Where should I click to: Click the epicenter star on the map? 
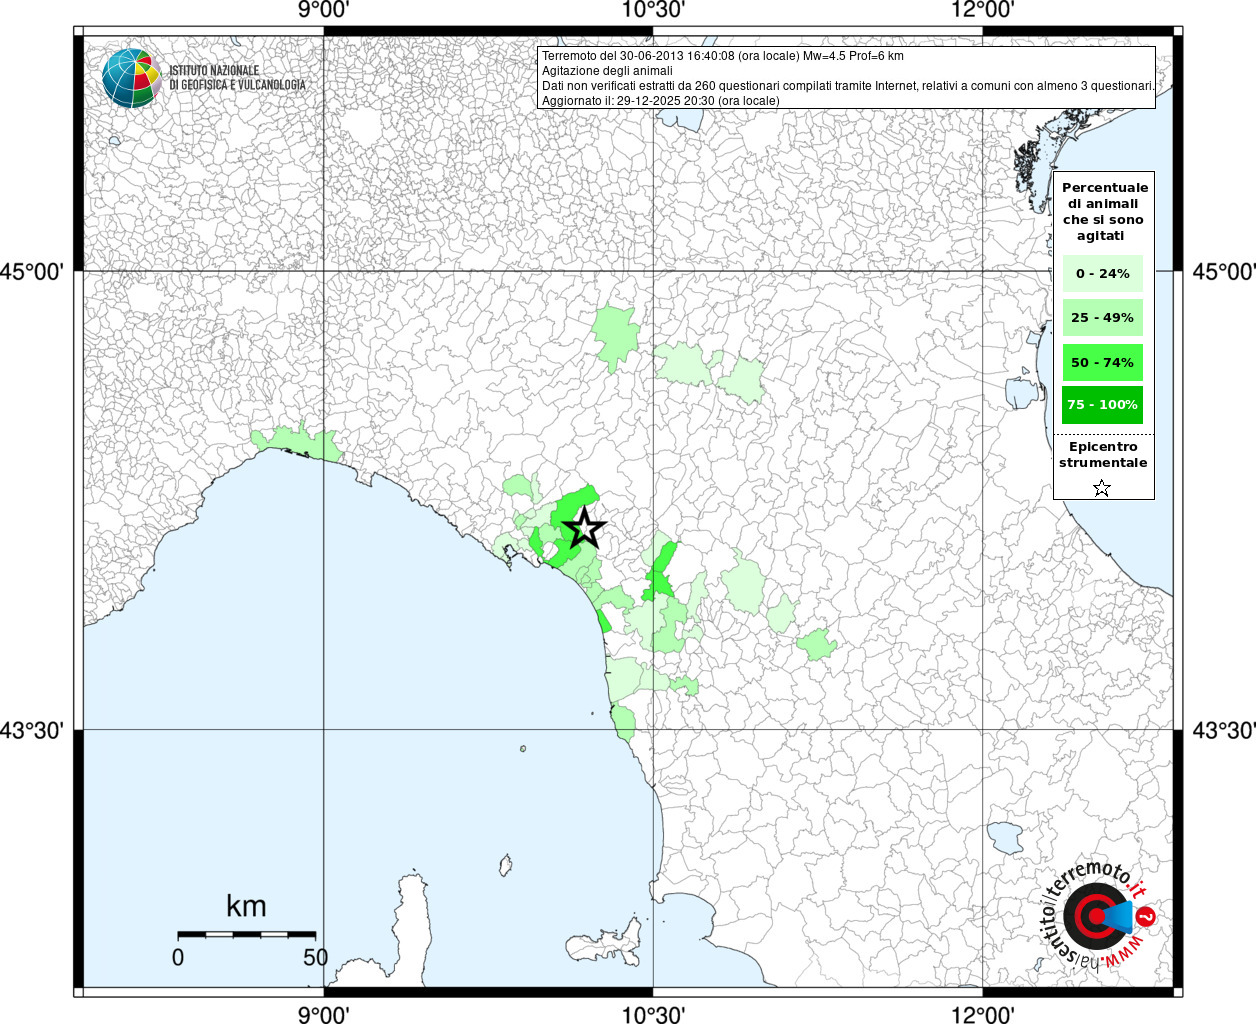pos(584,527)
